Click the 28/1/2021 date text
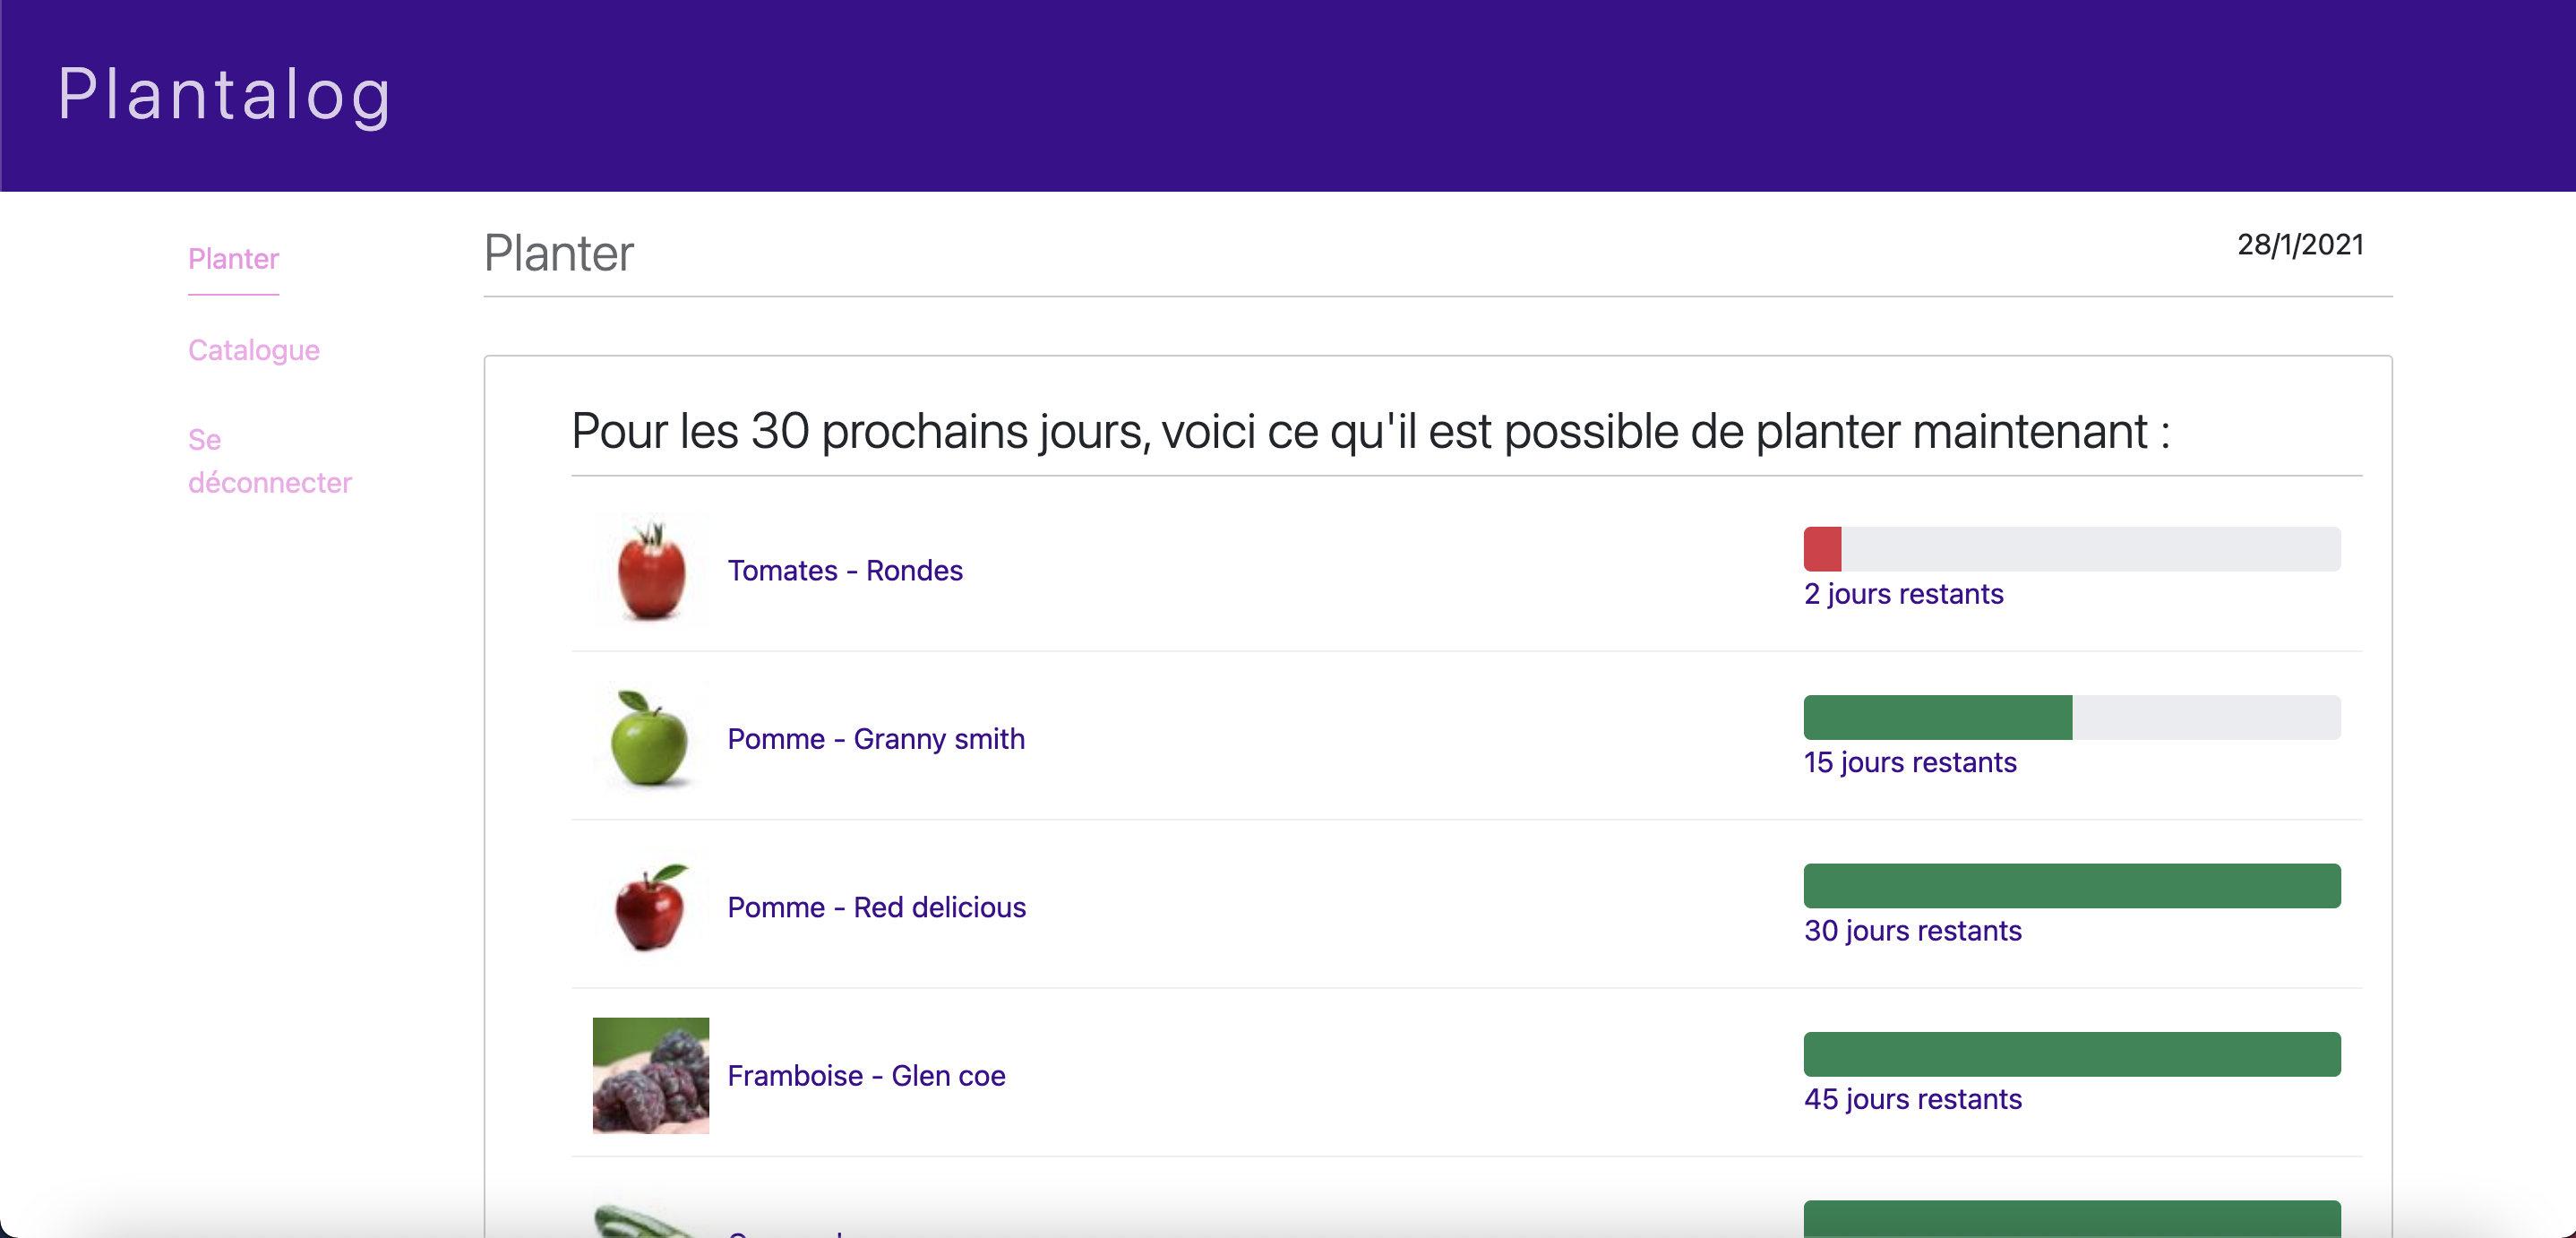2576x1238 pixels. [x=2300, y=245]
